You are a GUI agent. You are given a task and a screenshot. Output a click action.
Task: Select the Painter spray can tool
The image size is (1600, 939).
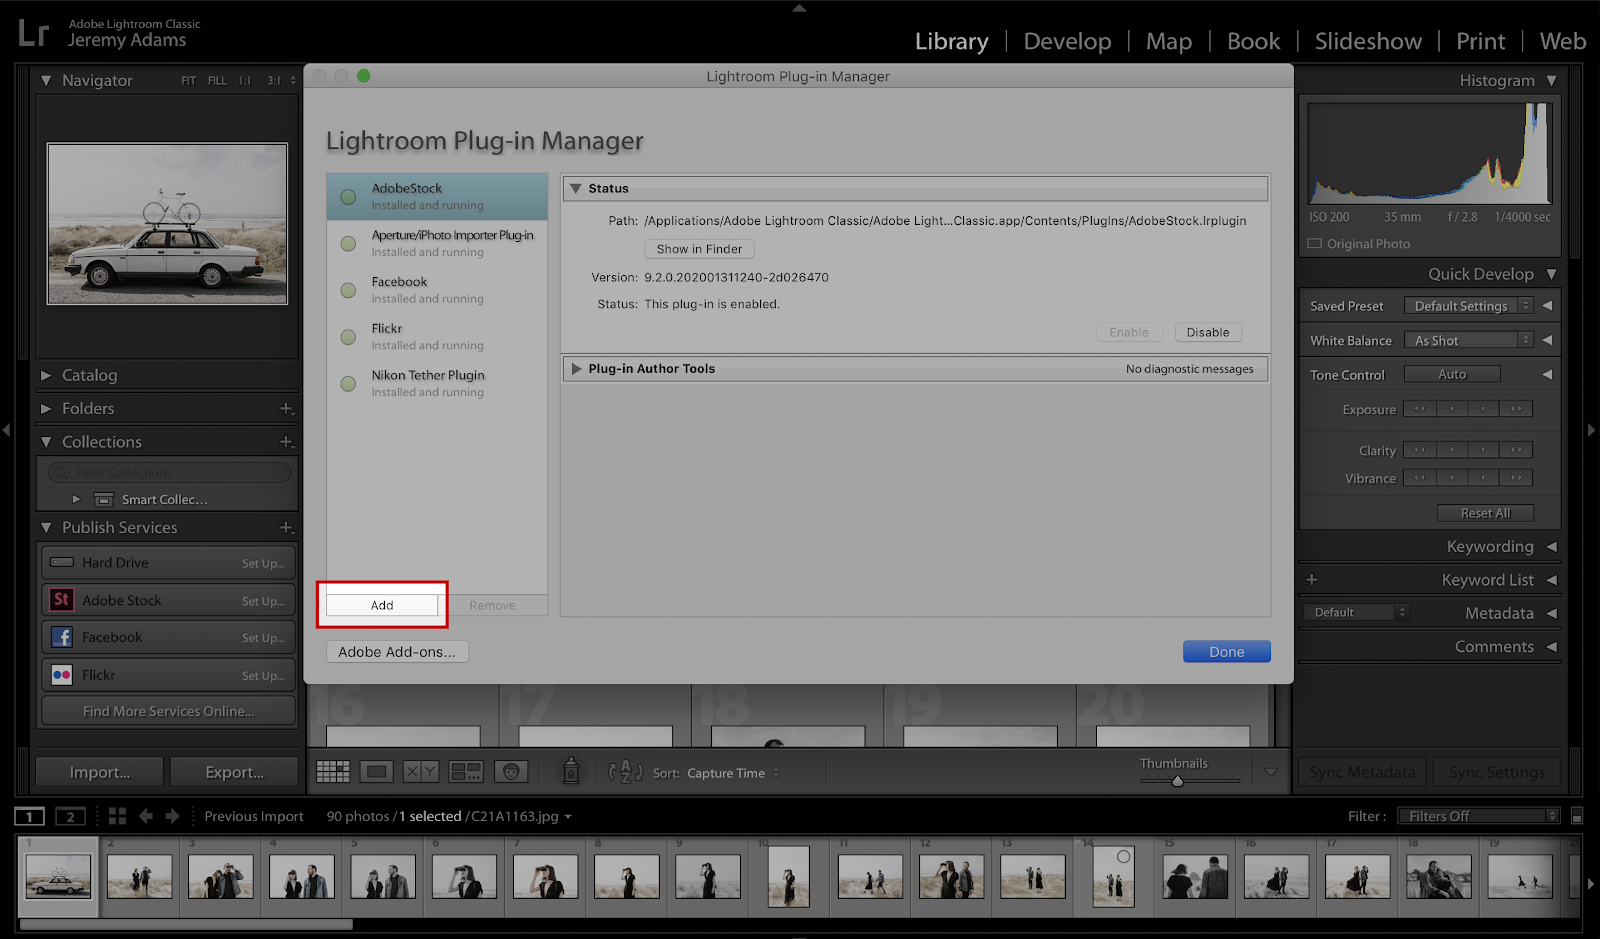point(571,770)
